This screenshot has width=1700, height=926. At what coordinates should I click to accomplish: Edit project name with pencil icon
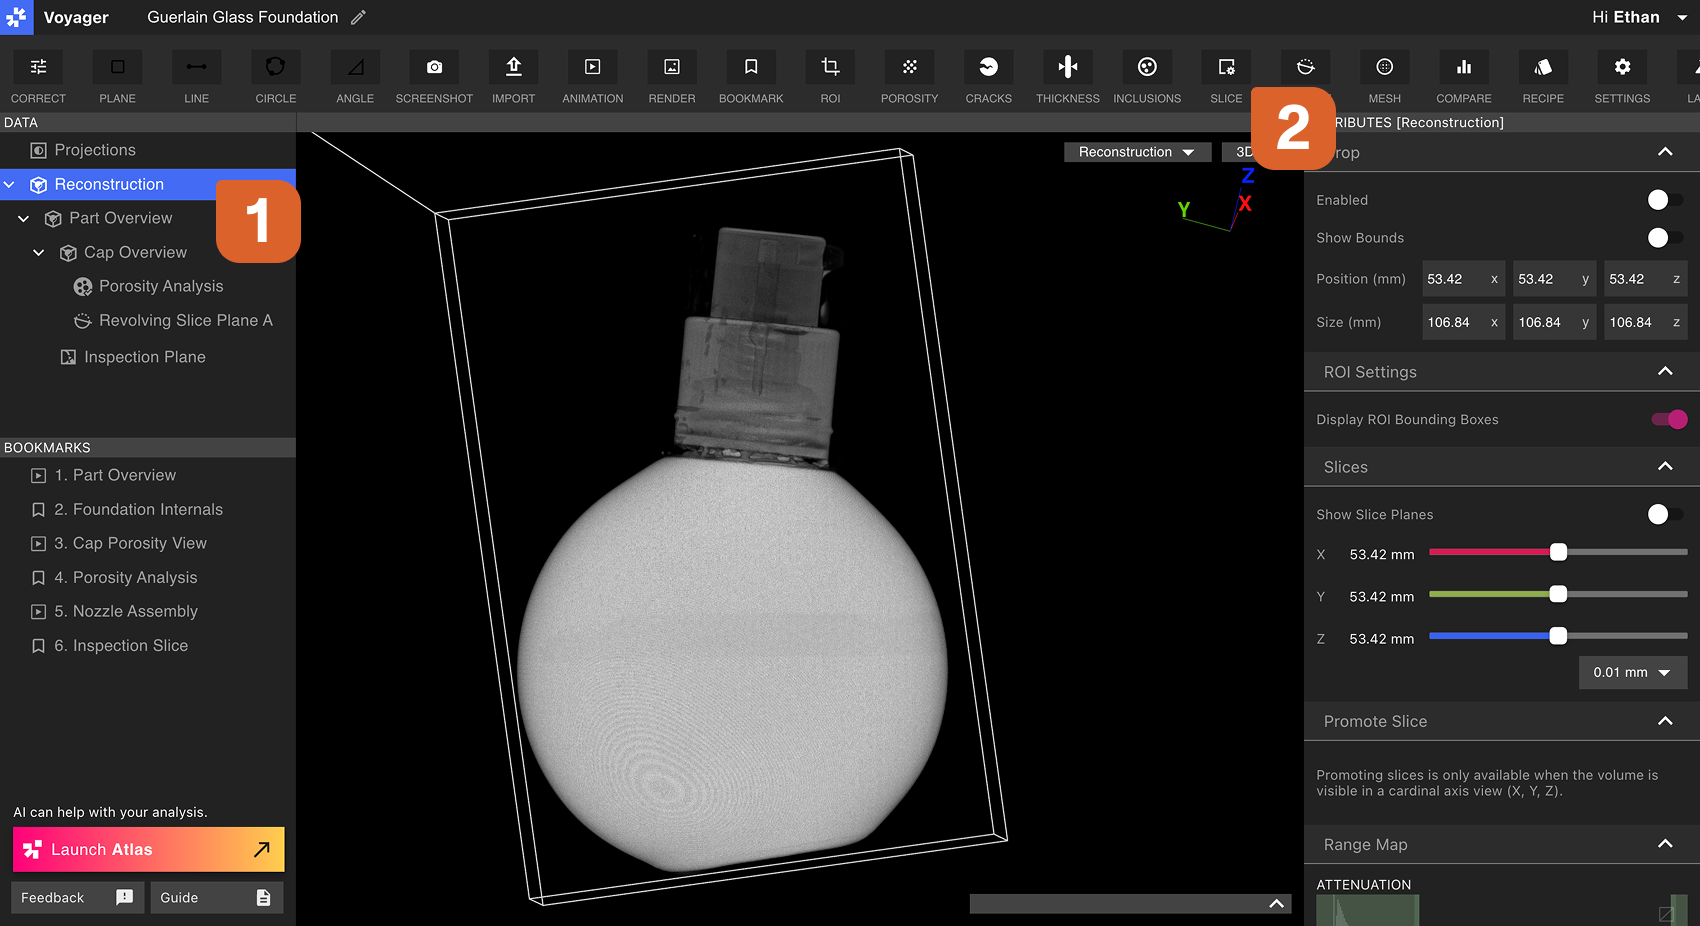pyautogui.click(x=358, y=17)
